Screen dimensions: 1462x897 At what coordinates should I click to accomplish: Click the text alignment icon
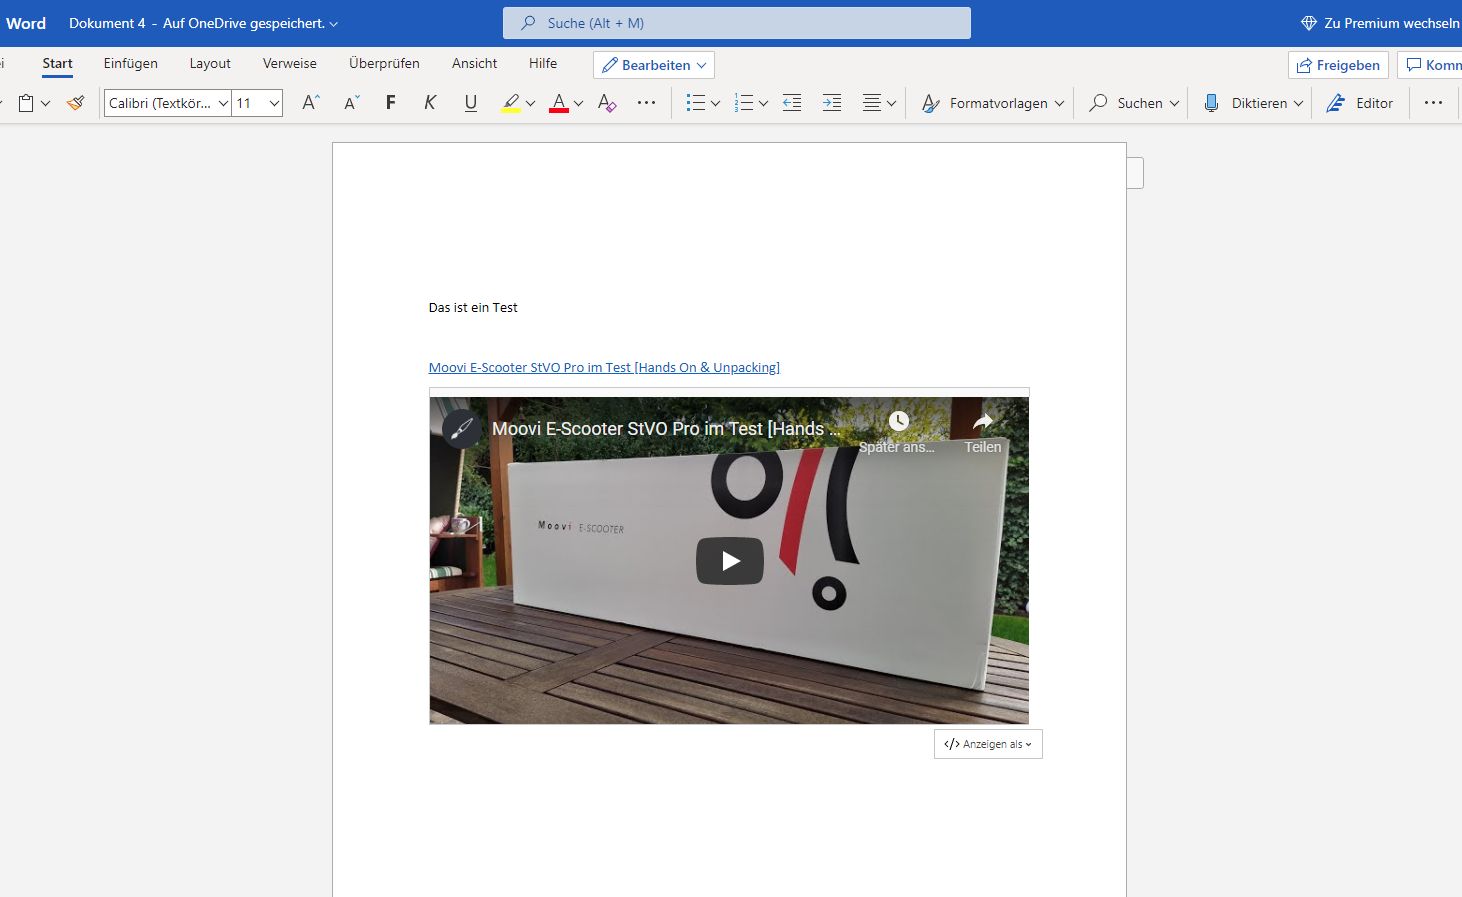(x=872, y=103)
